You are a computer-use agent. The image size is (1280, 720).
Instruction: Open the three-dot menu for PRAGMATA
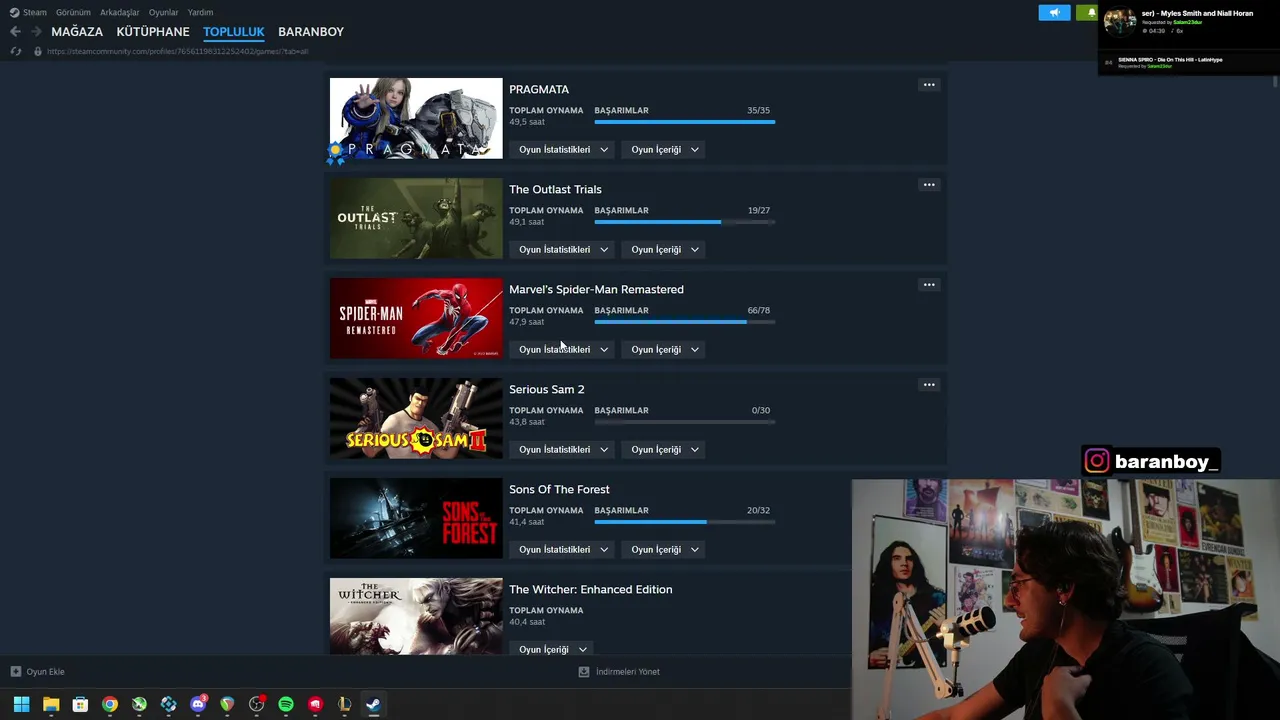point(929,85)
